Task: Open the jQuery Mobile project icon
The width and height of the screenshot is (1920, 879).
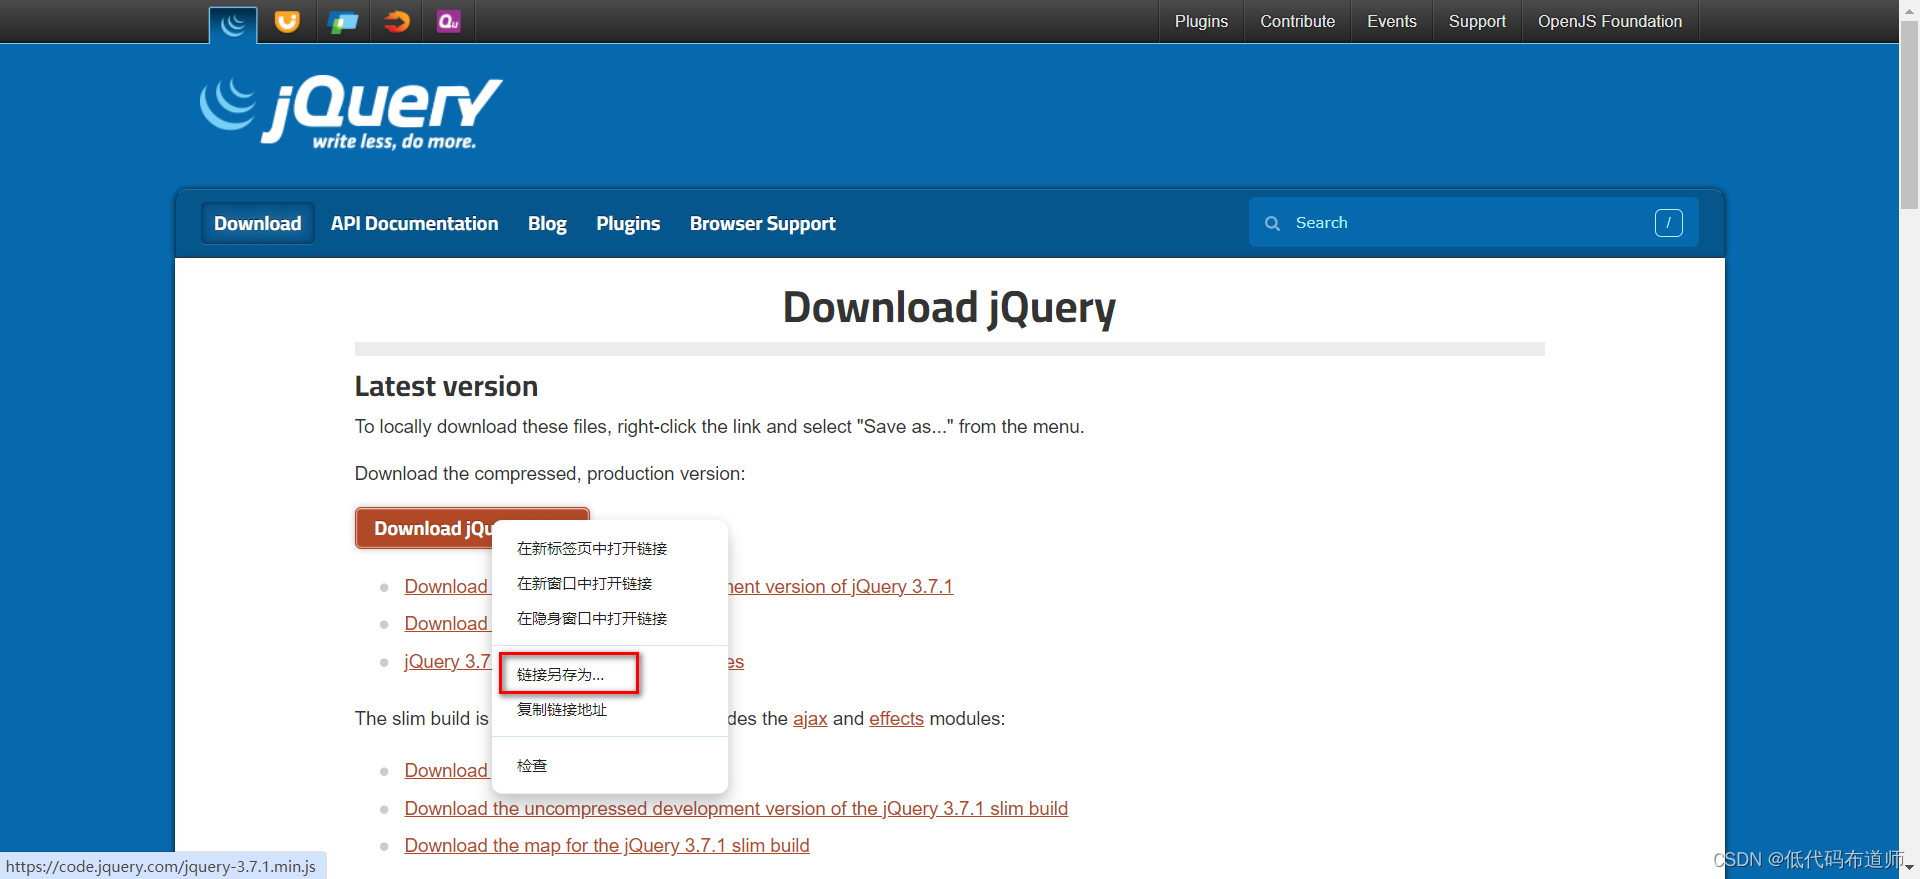Action: point(342,21)
